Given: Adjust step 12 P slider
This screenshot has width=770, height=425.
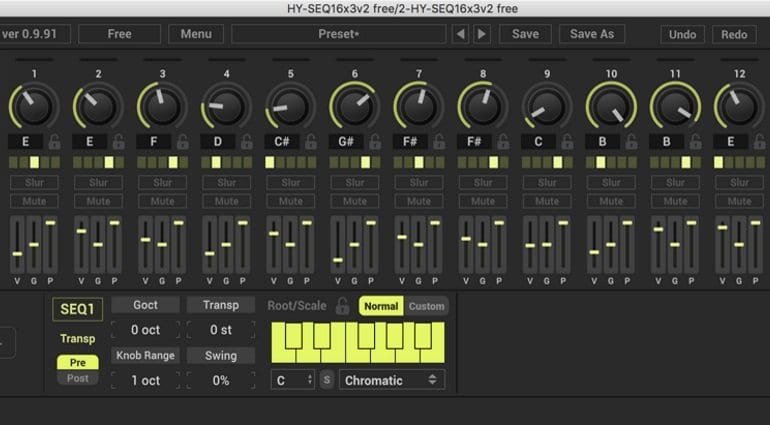Looking at the screenshot, I should coord(755,245).
